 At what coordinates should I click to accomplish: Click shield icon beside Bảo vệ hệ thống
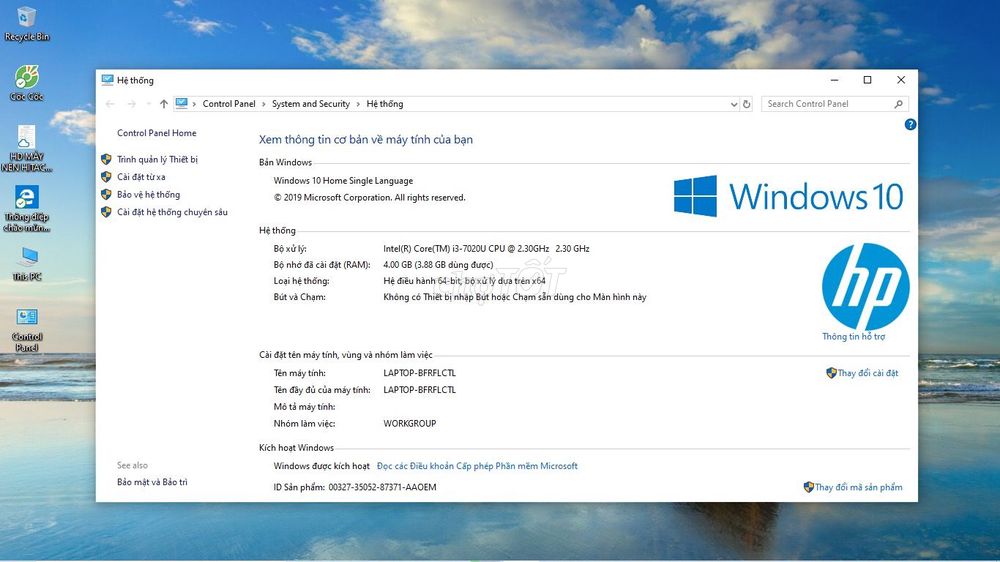click(x=107, y=195)
